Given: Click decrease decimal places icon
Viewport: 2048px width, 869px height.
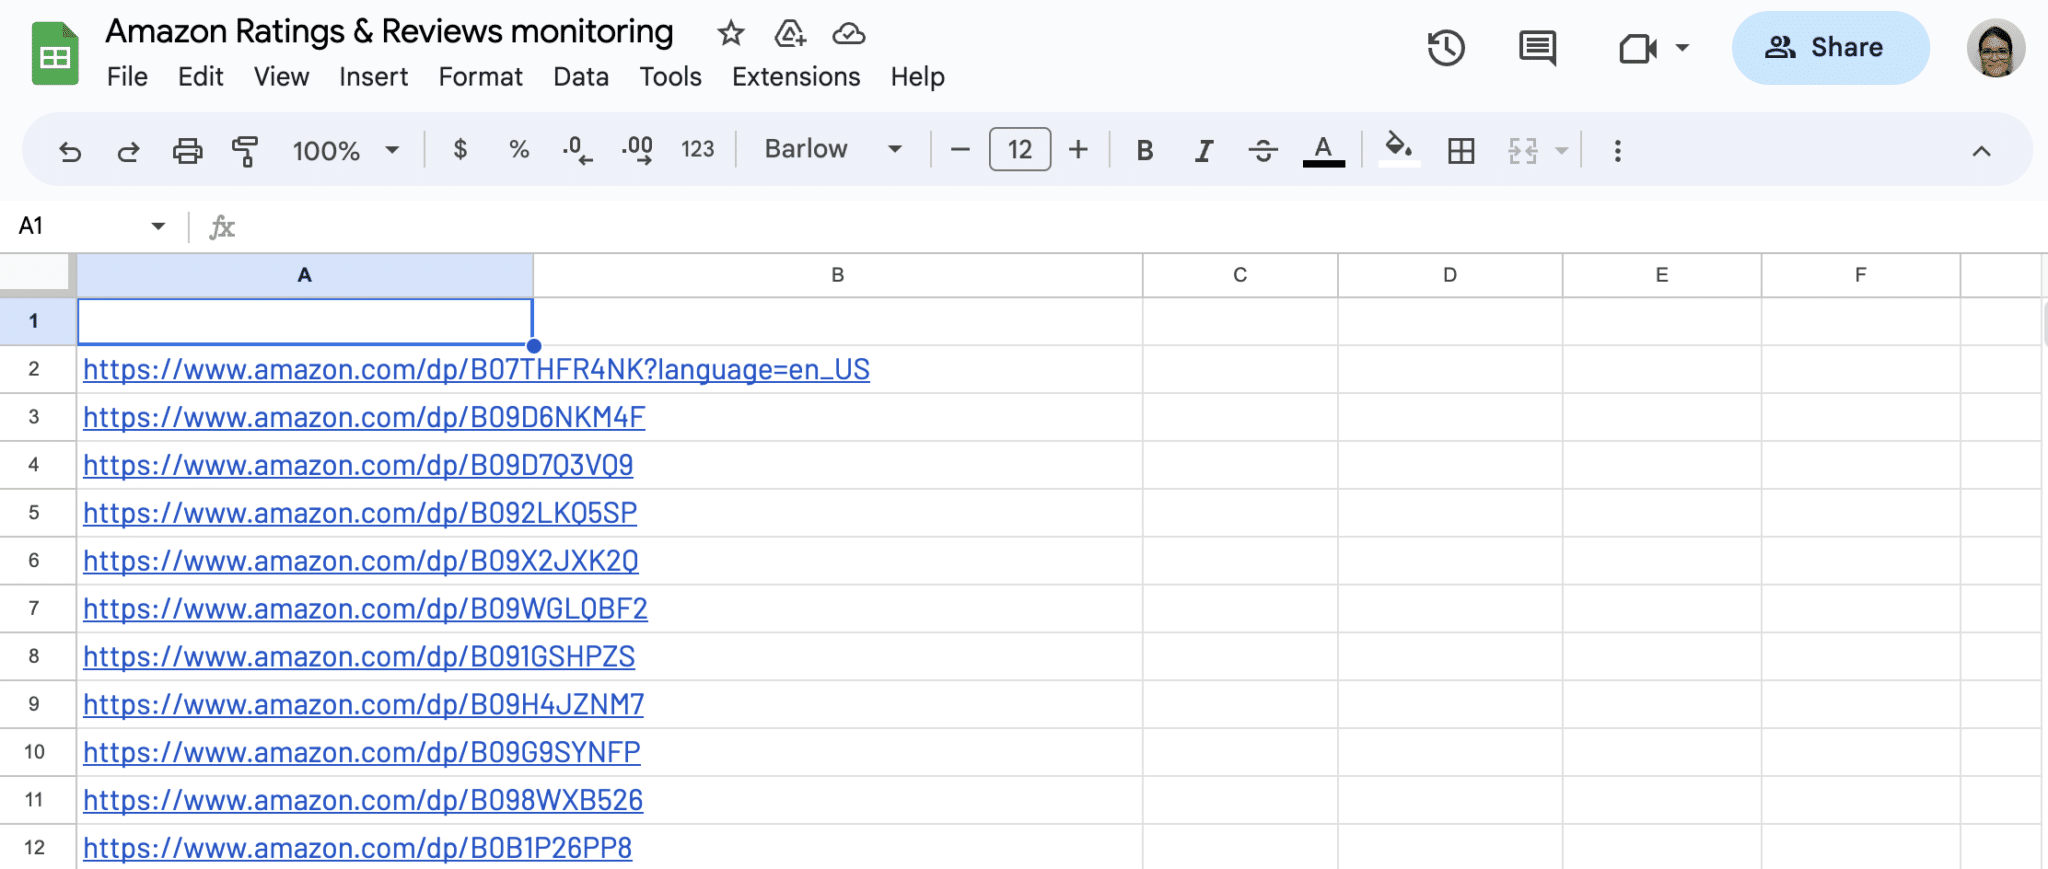Looking at the screenshot, I should [577, 151].
